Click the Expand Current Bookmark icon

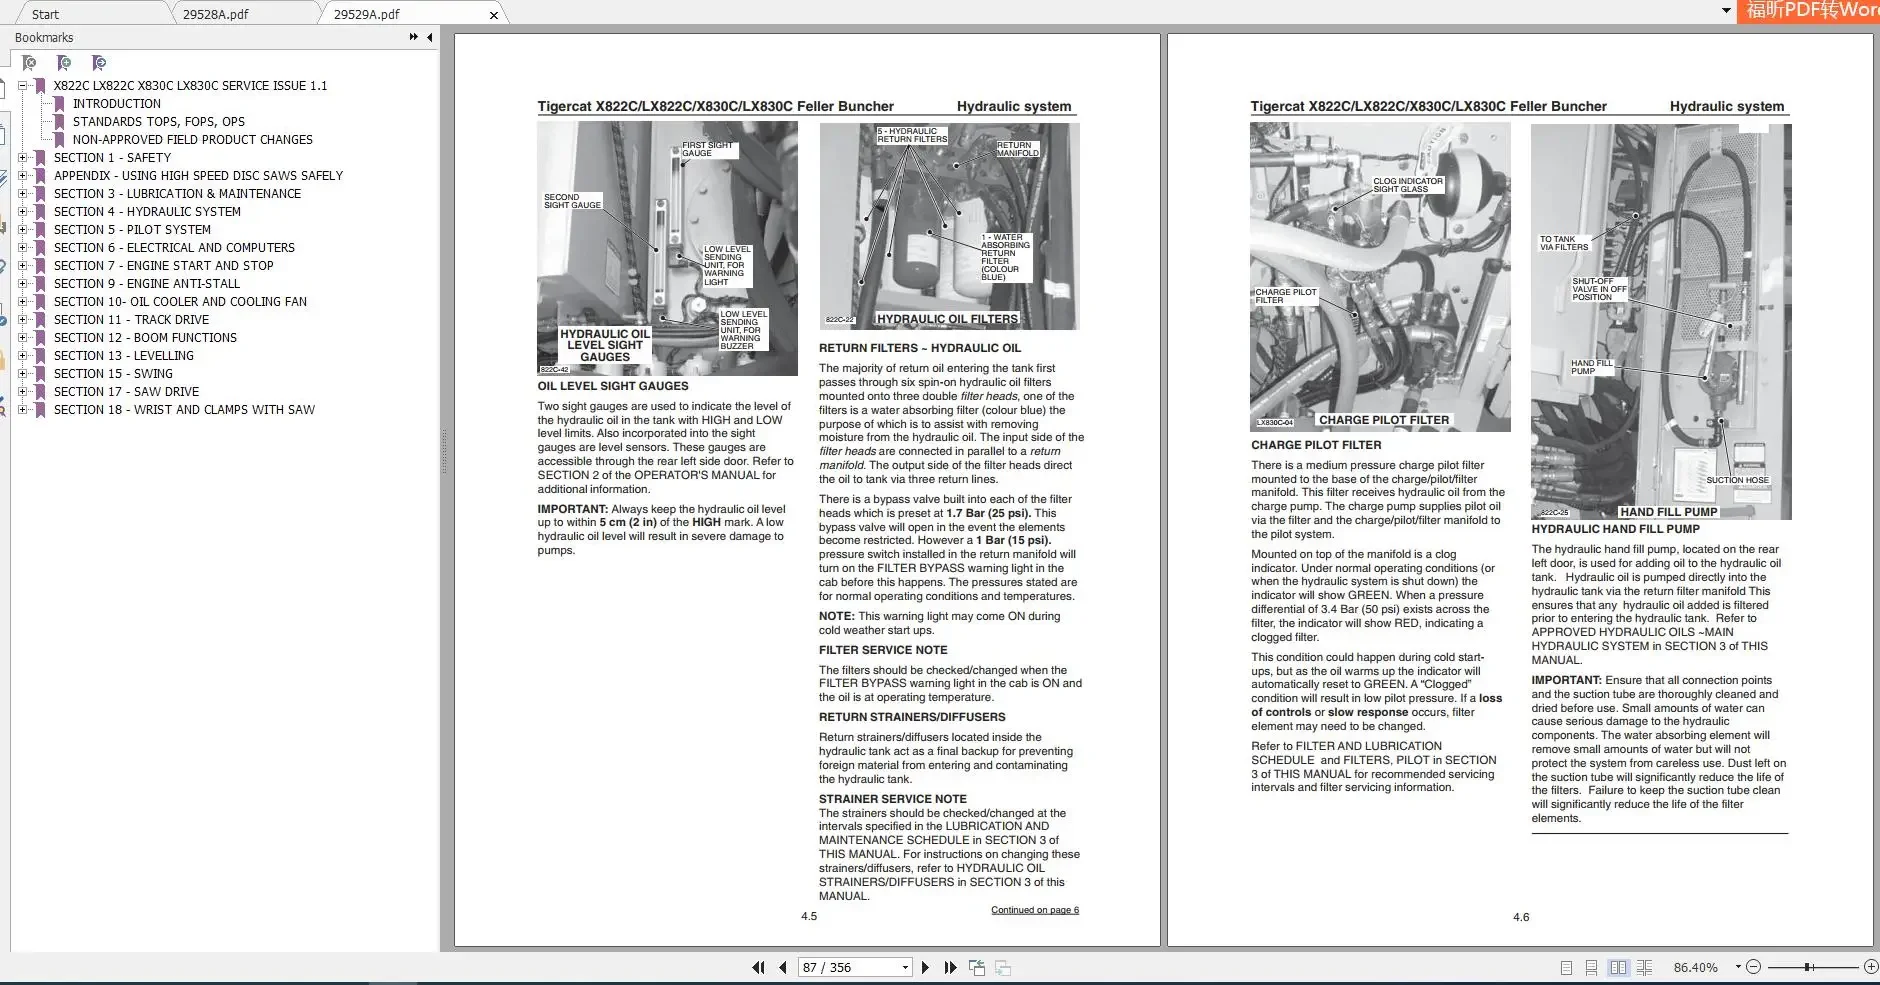pos(98,62)
